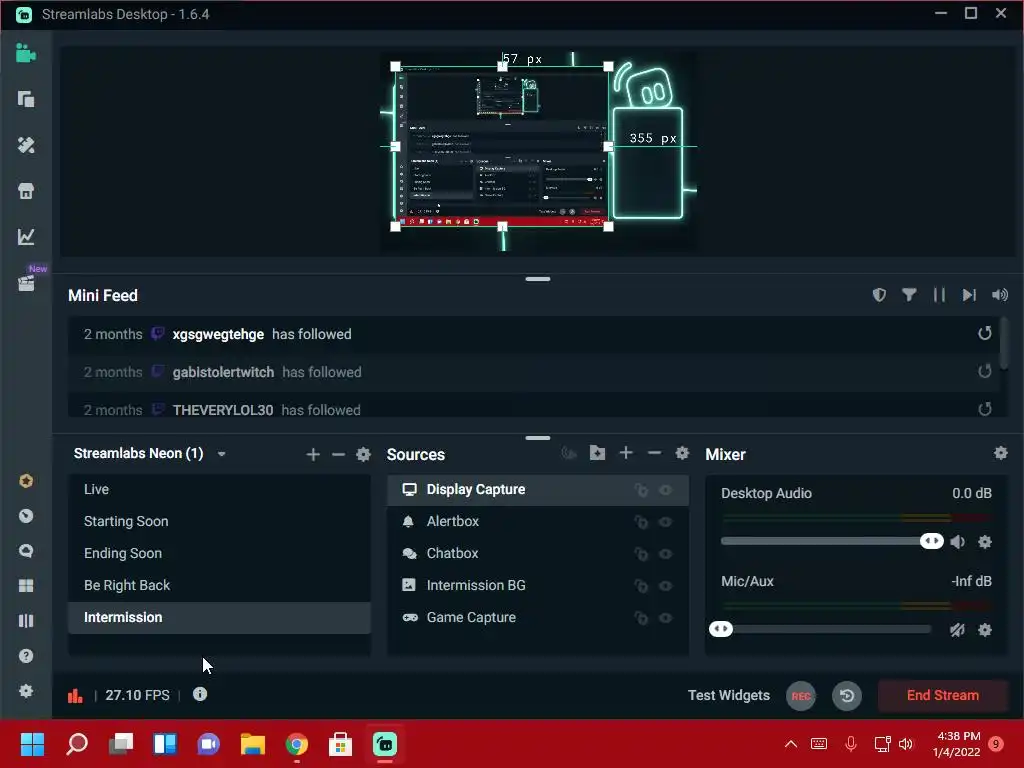Open Desktop Audio settings gear
The width and height of the screenshot is (1024, 768).
985,541
